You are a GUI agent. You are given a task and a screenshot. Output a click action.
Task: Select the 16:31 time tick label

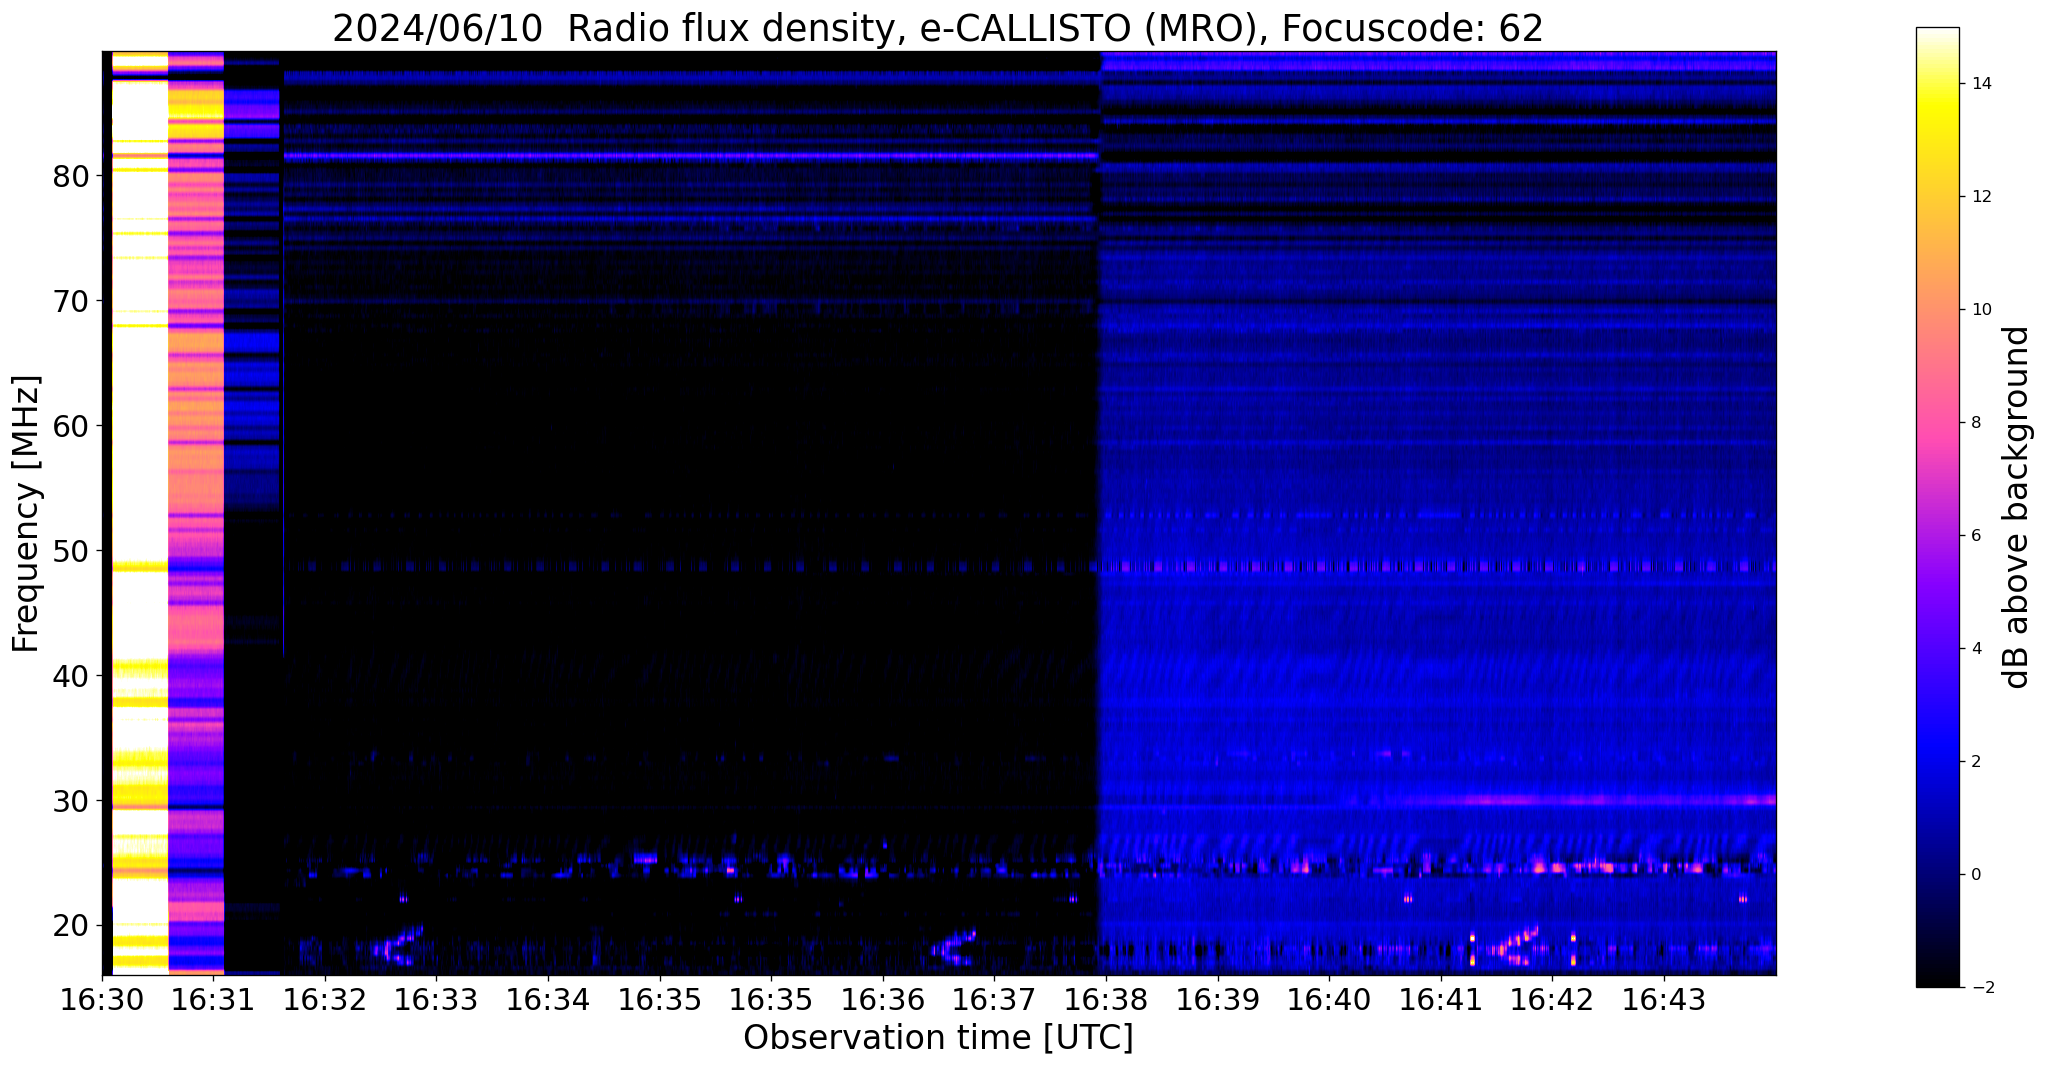[x=213, y=999]
